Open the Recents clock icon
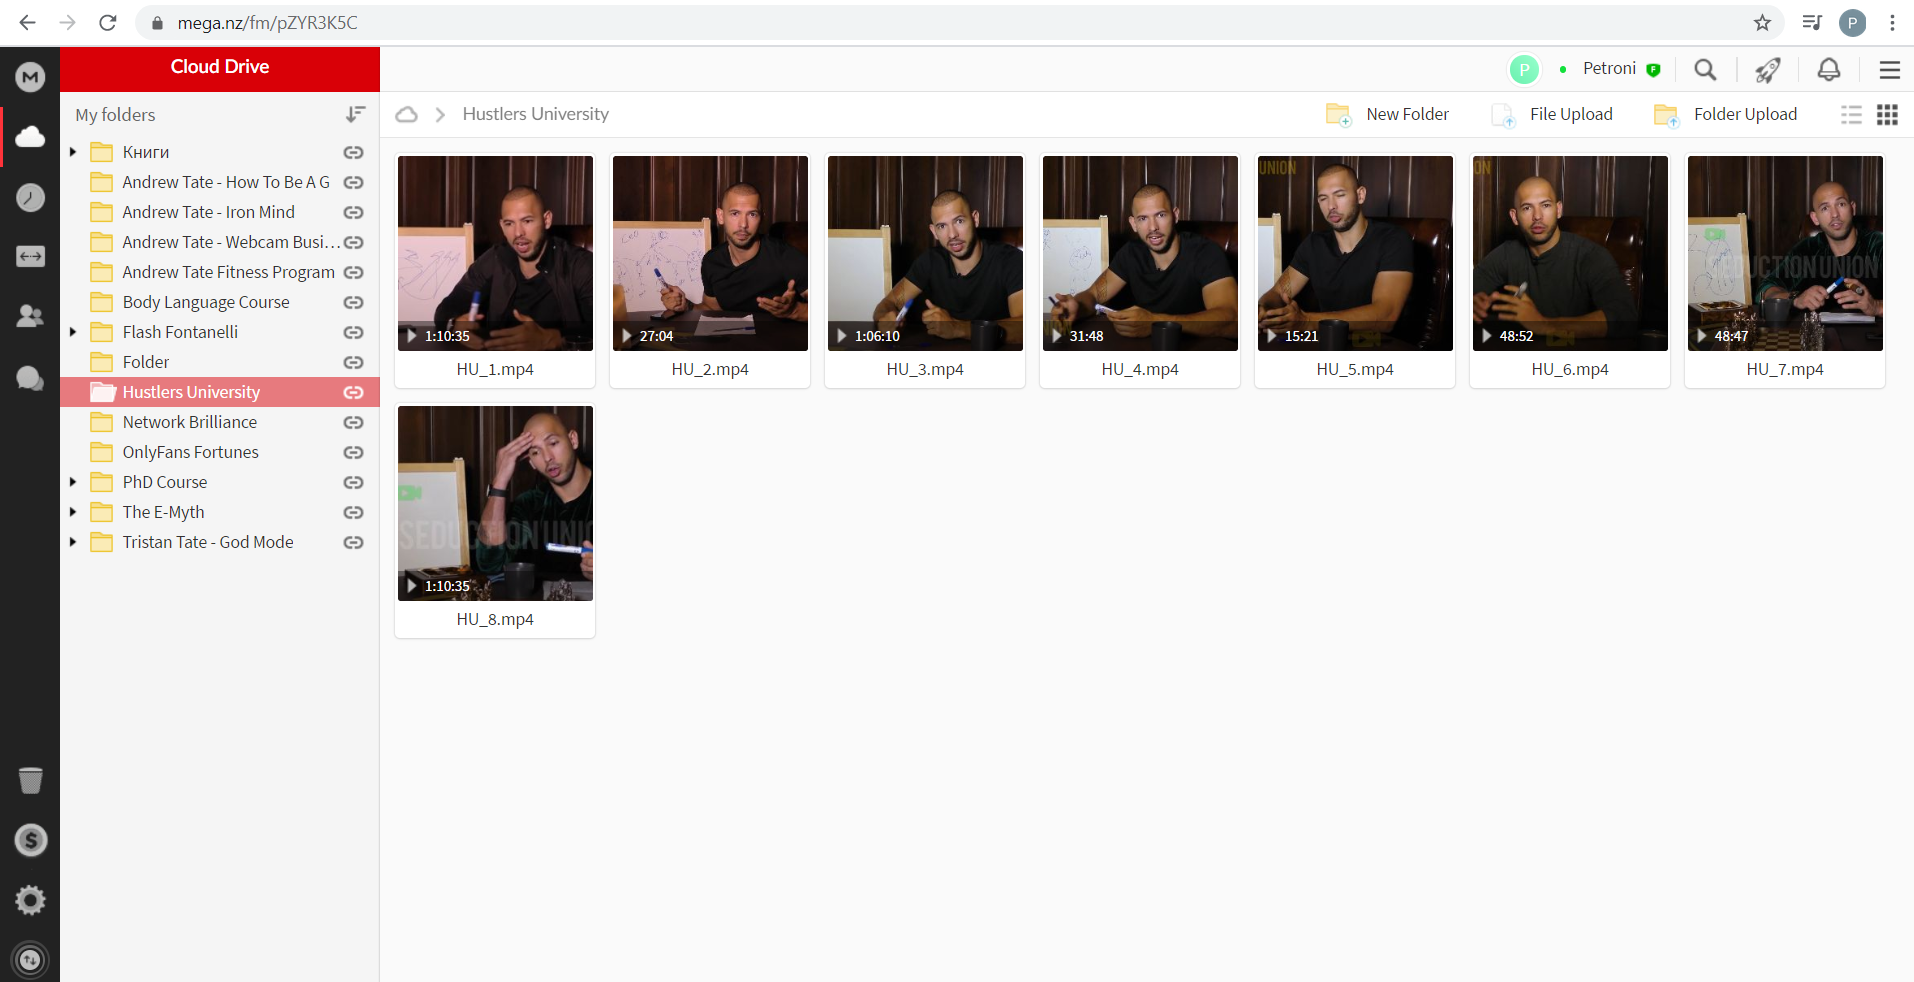Screen dimensions: 1914x982 click(x=30, y=197)
